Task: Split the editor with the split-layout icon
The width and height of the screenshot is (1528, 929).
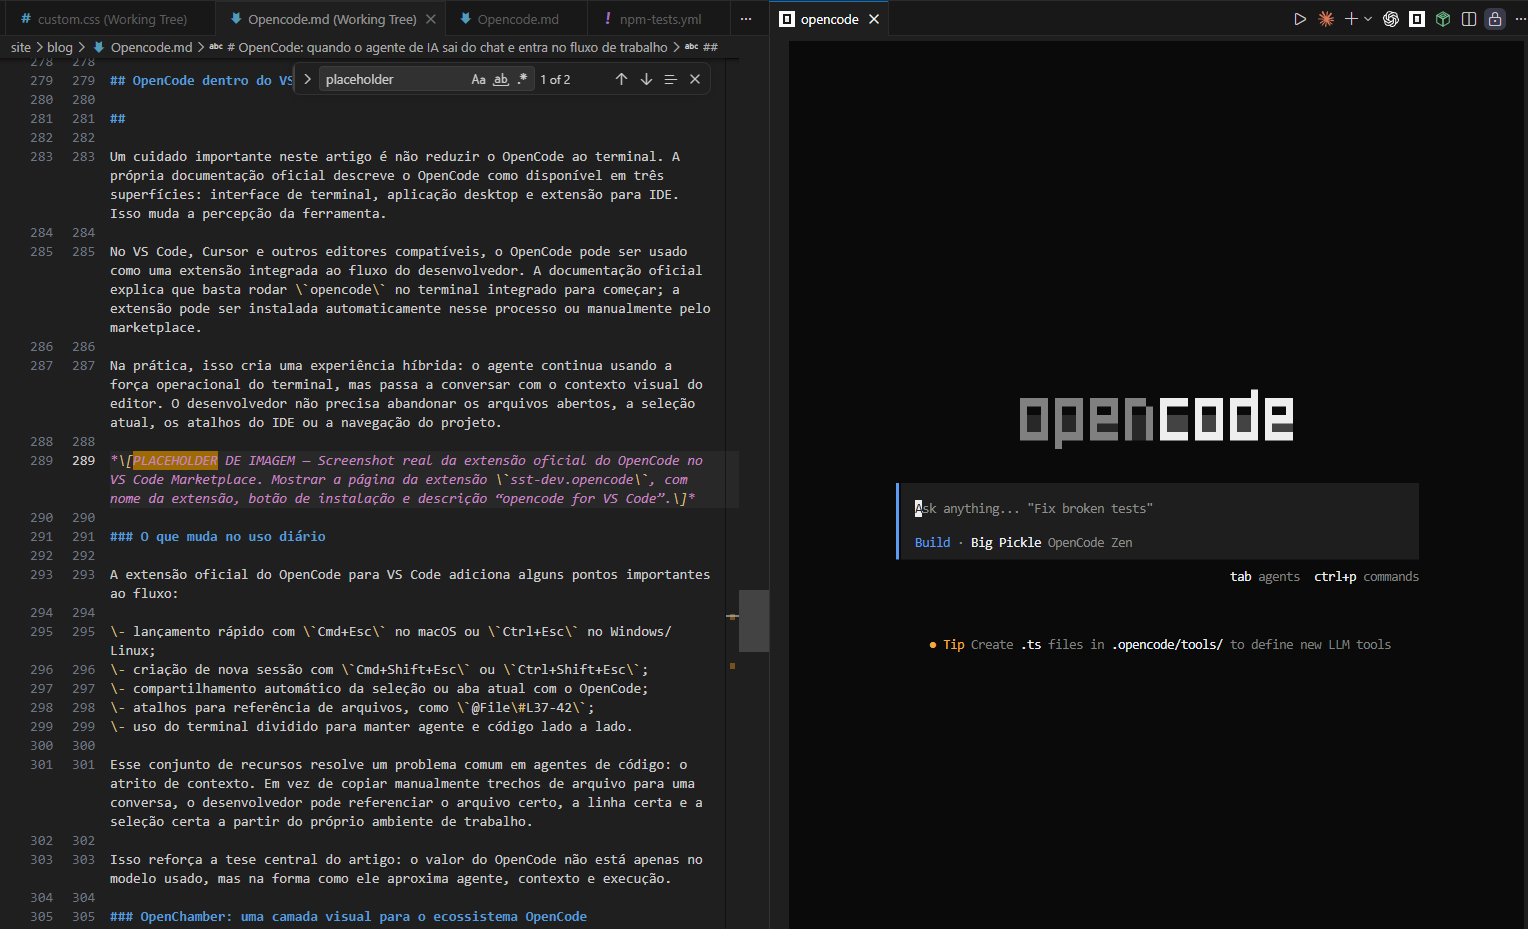Action: point(1469,19)
